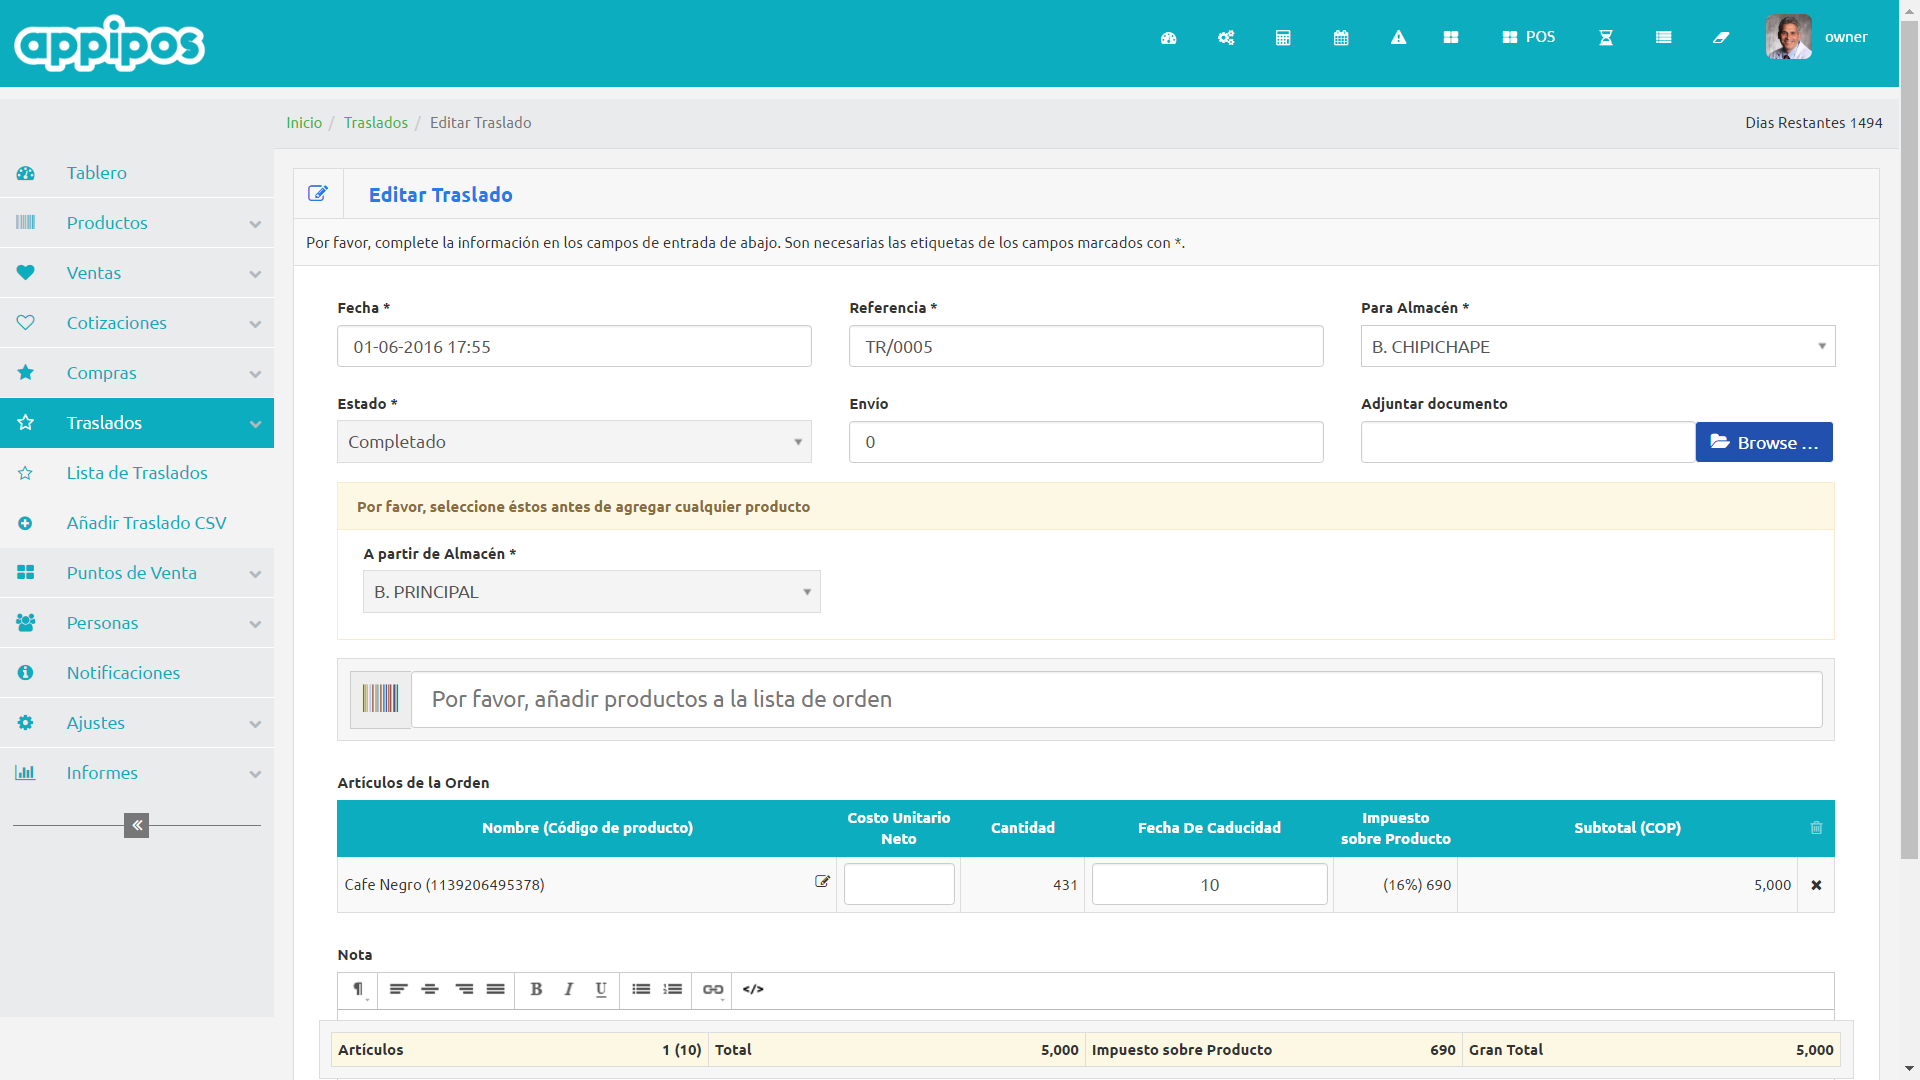
Task: Click the trash icon in table header
Action: [1816, 828]
